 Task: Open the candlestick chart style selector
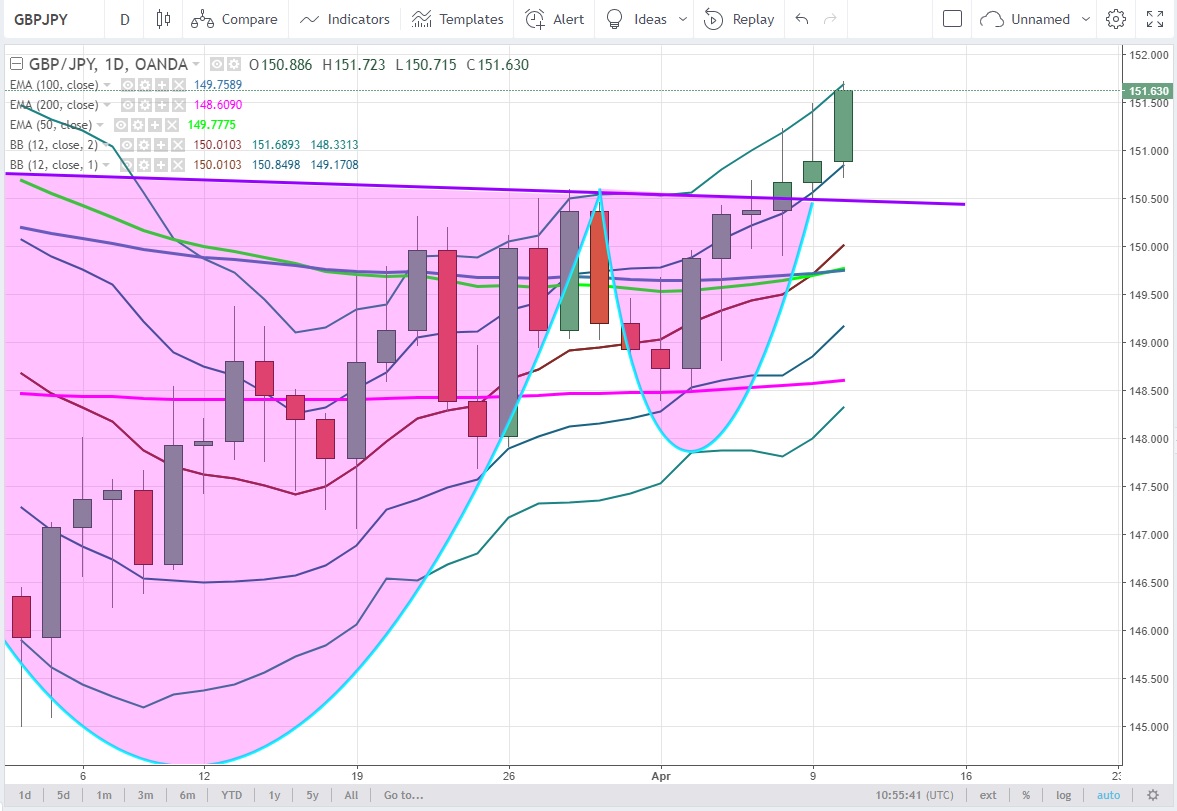164,19
